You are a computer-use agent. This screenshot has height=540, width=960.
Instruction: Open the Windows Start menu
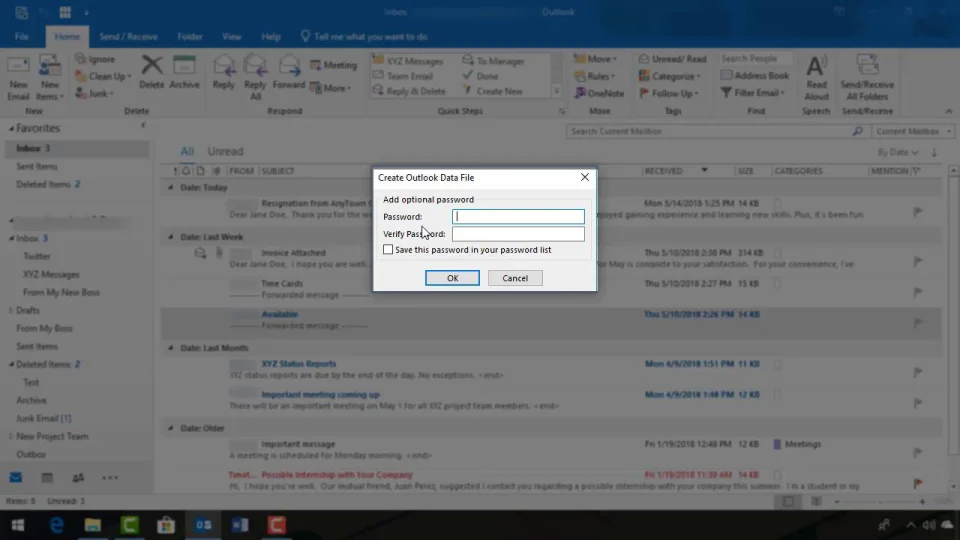click(x=18, y=525)
